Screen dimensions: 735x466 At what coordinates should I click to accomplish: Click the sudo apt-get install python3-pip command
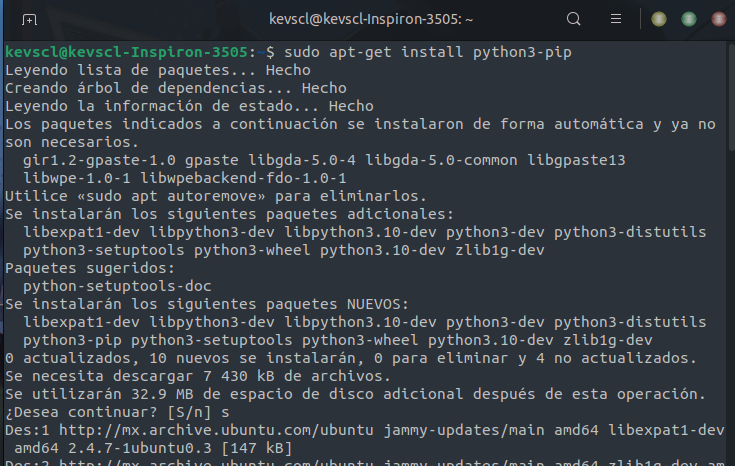(428, 52)
